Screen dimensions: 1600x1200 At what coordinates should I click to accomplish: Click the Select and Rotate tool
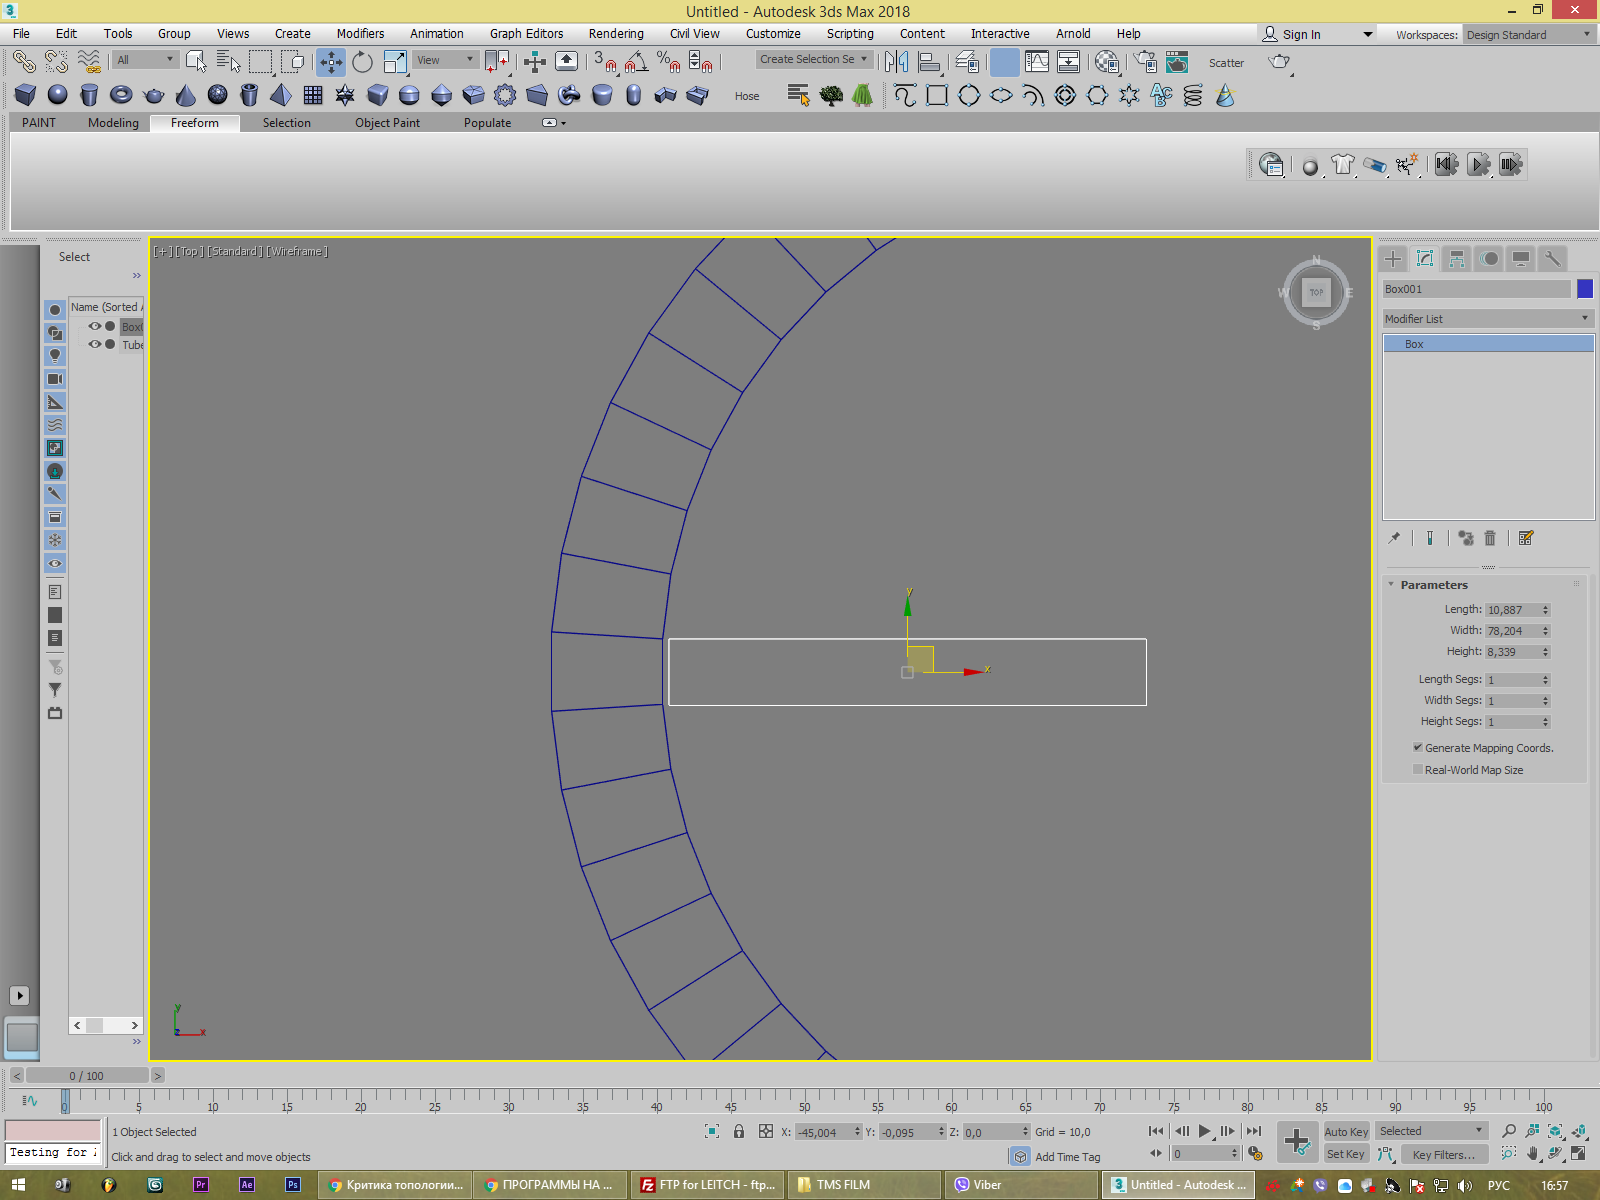362,62
